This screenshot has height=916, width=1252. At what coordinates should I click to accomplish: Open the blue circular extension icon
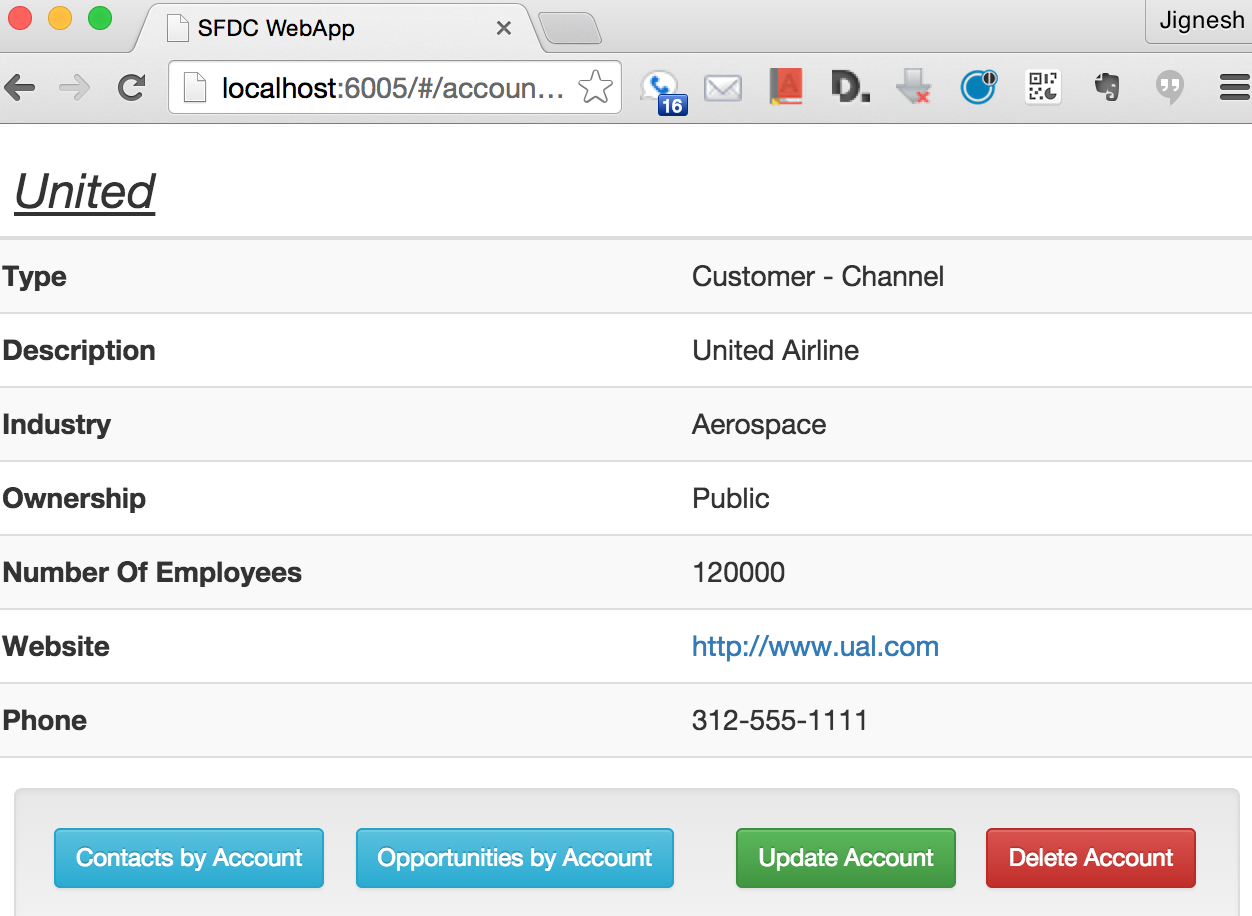click(978, 87)
